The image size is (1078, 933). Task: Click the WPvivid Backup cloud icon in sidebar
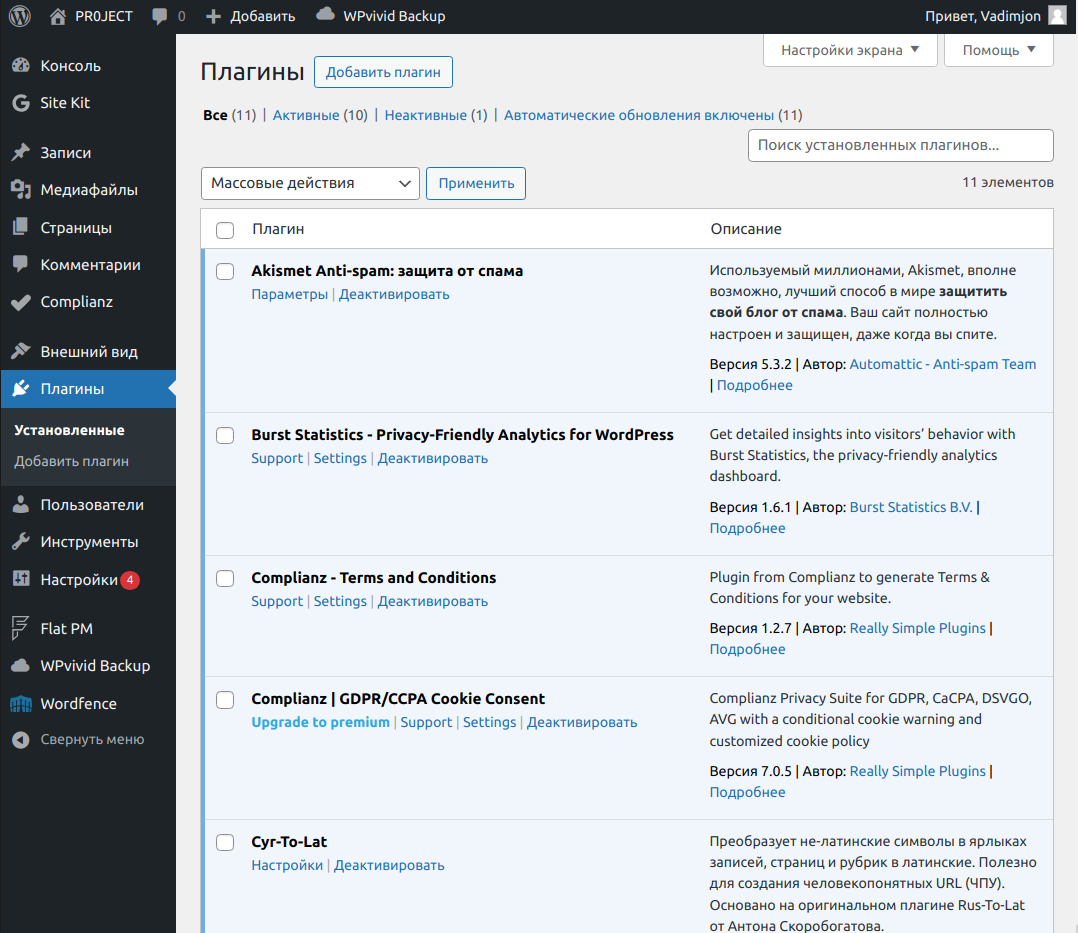[x=21, y=665]
